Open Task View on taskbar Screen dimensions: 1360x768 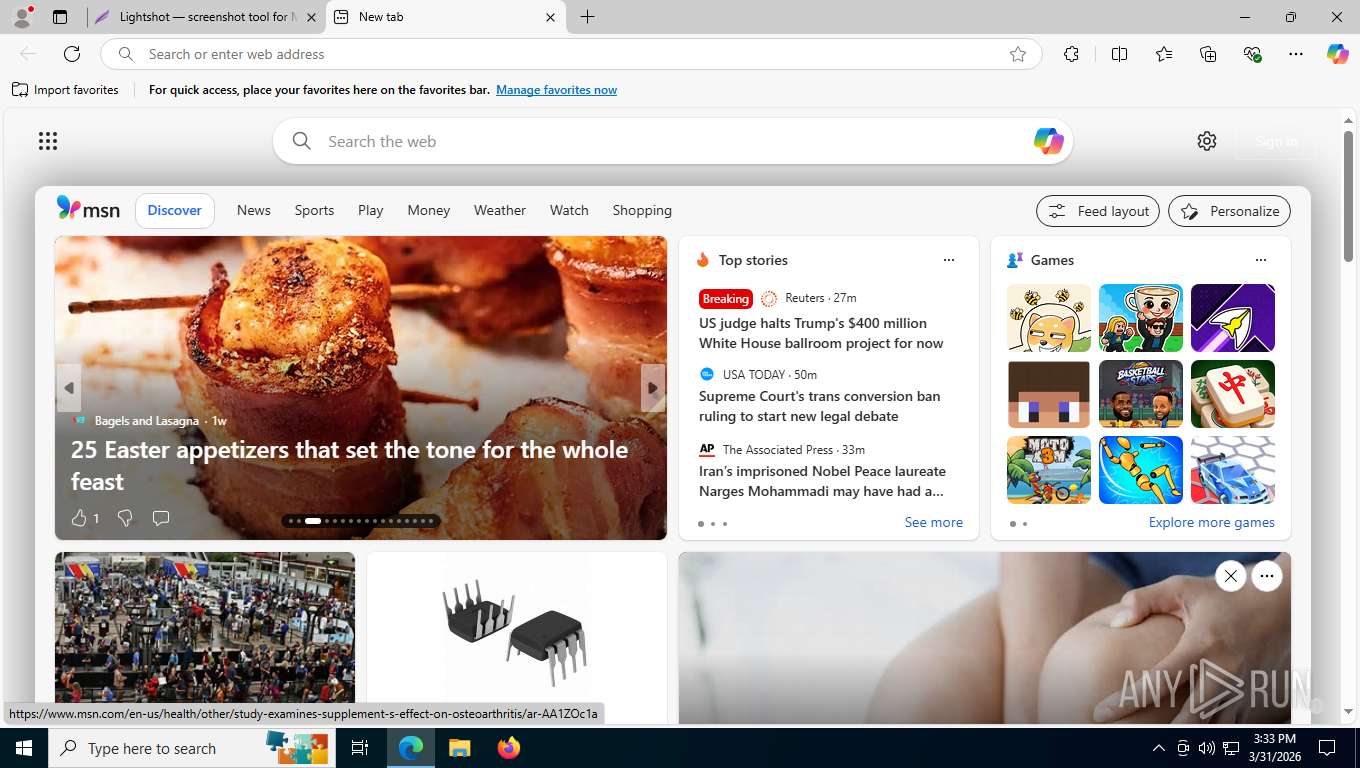(x=360, y=748)
